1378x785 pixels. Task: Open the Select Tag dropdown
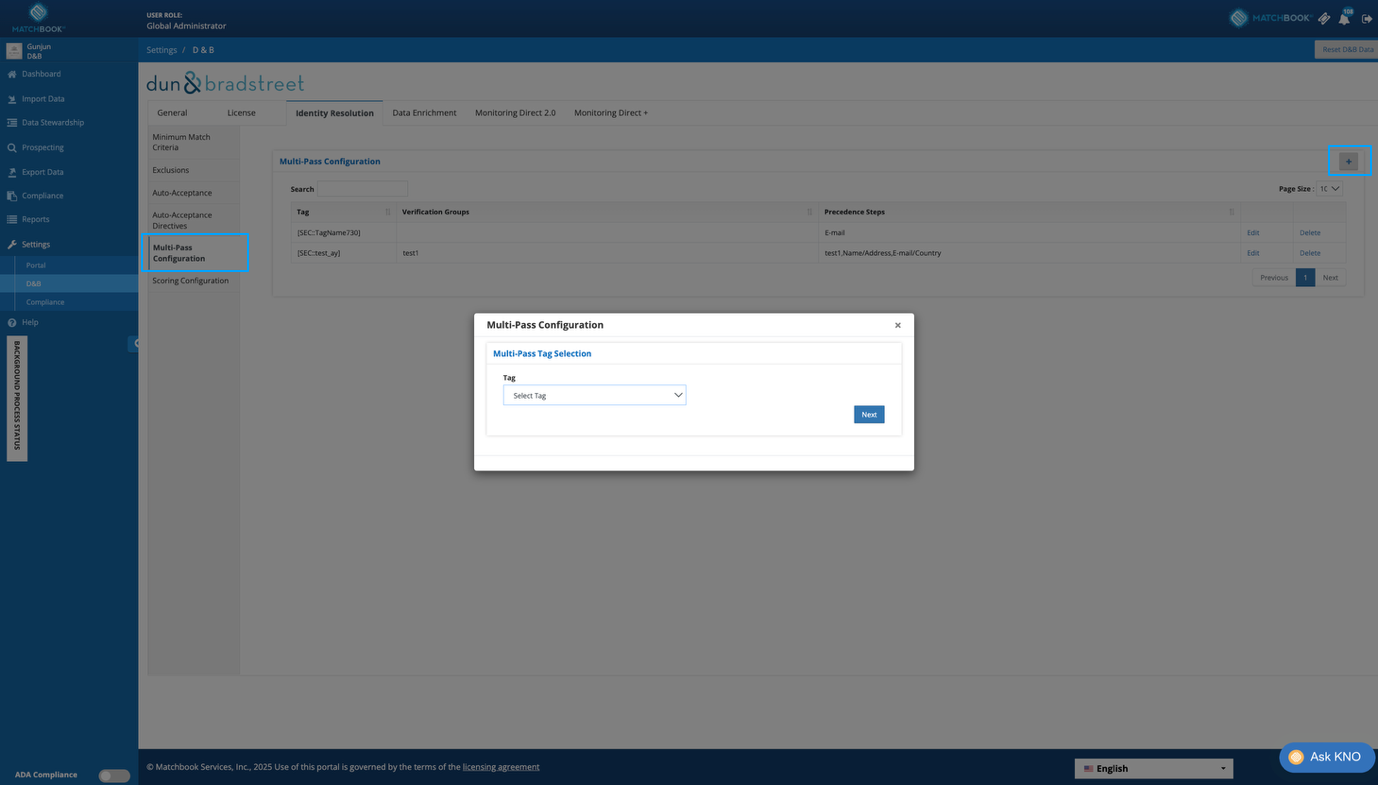[x=594, y=395]
